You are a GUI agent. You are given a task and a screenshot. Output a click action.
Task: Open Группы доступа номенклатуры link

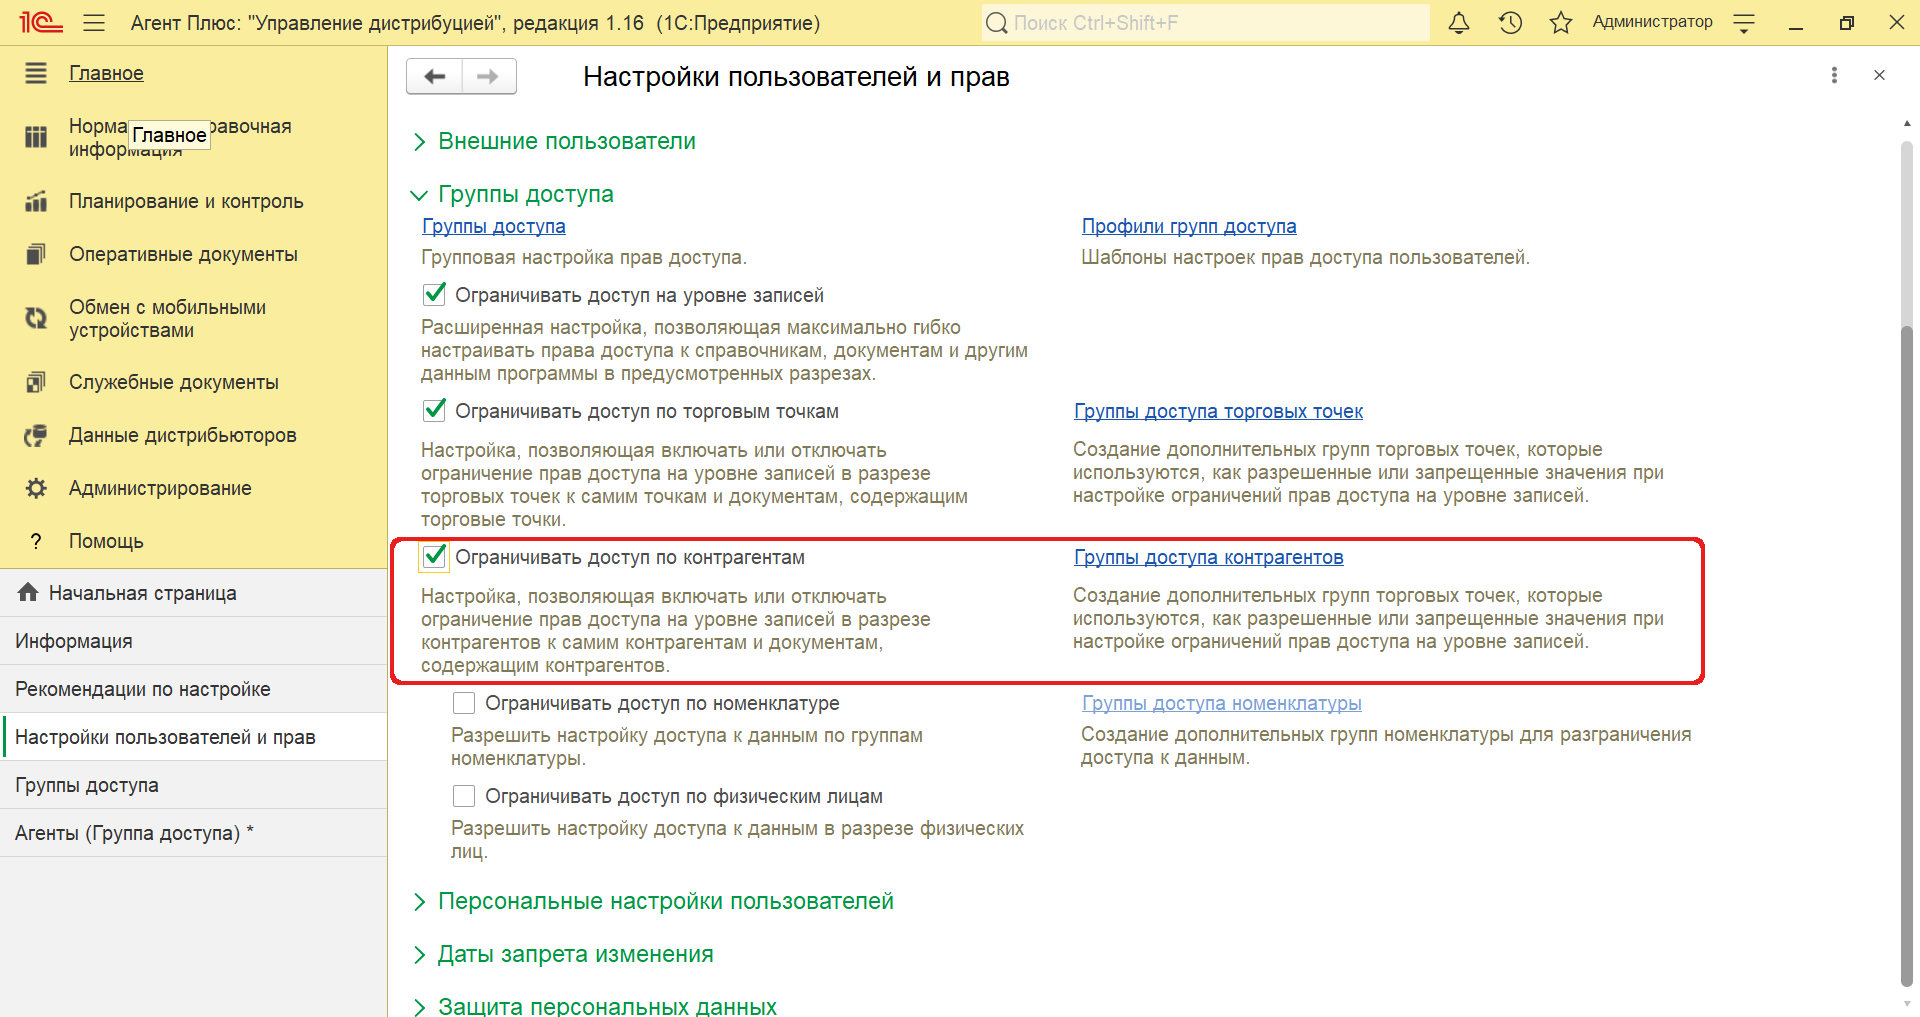tap(1222, 703)
